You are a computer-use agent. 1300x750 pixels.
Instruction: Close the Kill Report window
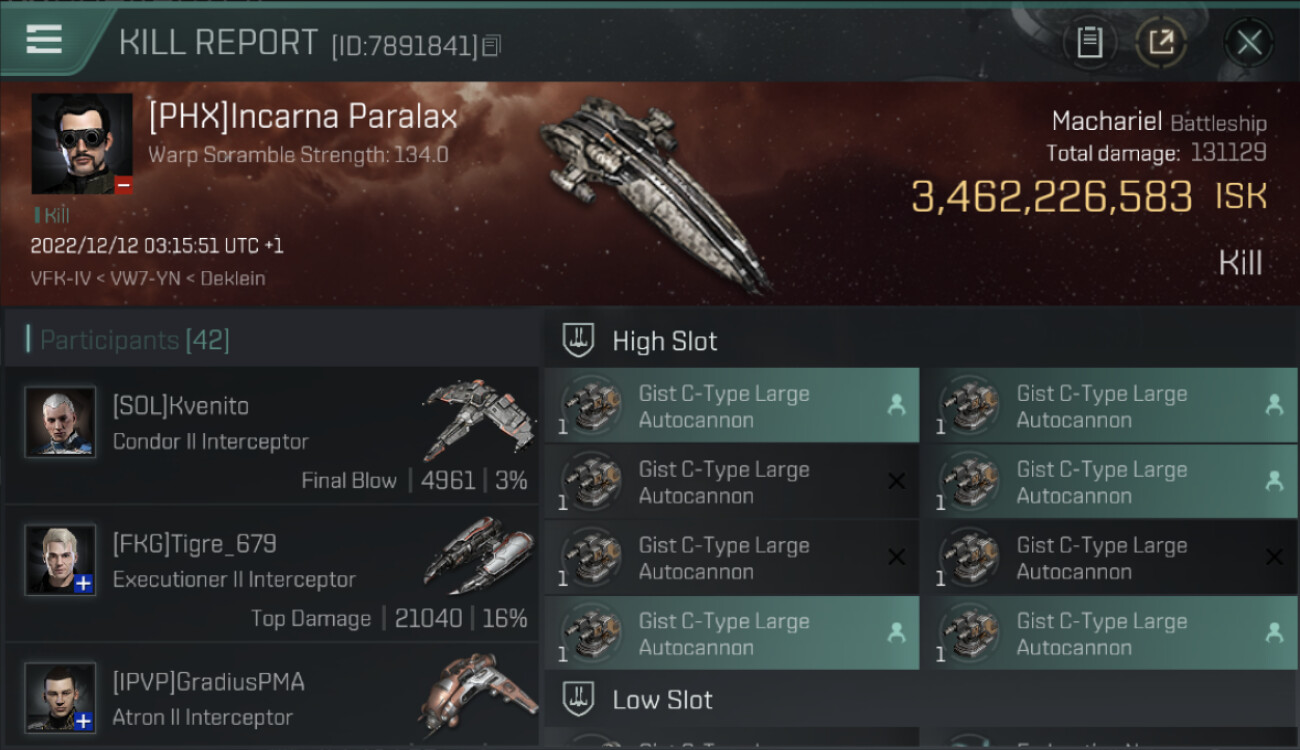(1249, 42)
